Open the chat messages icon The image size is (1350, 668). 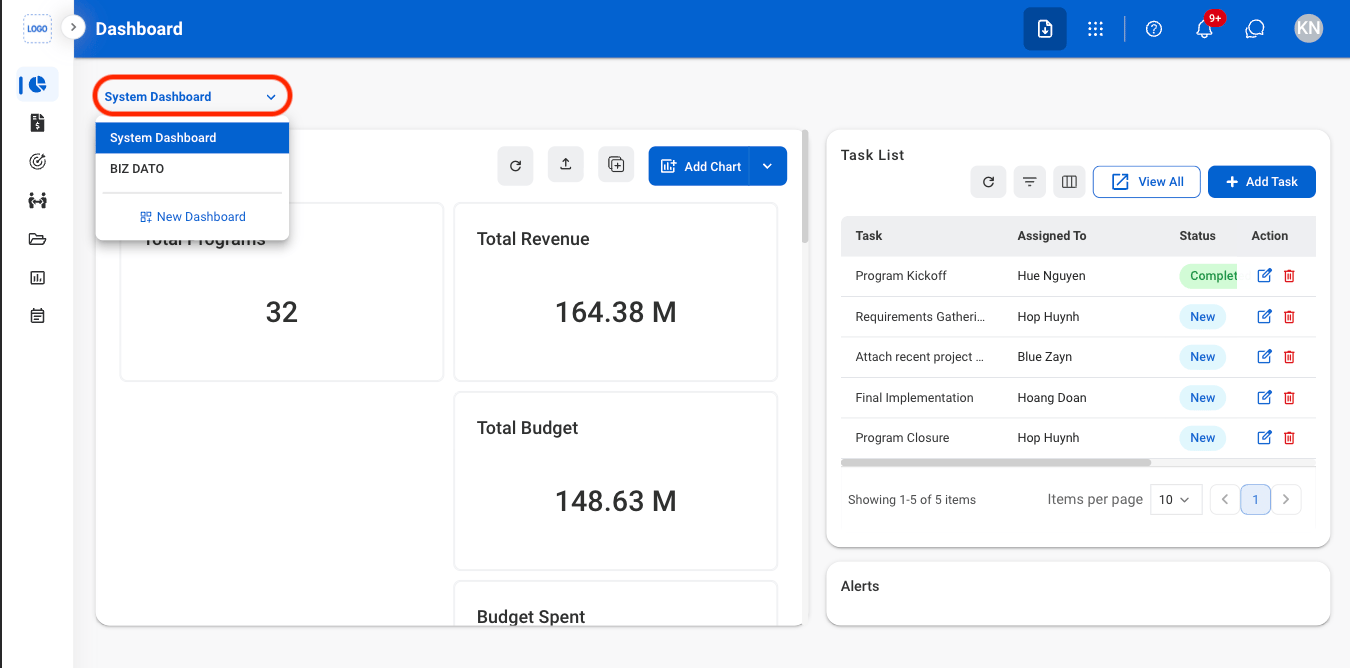(1255, 29)
